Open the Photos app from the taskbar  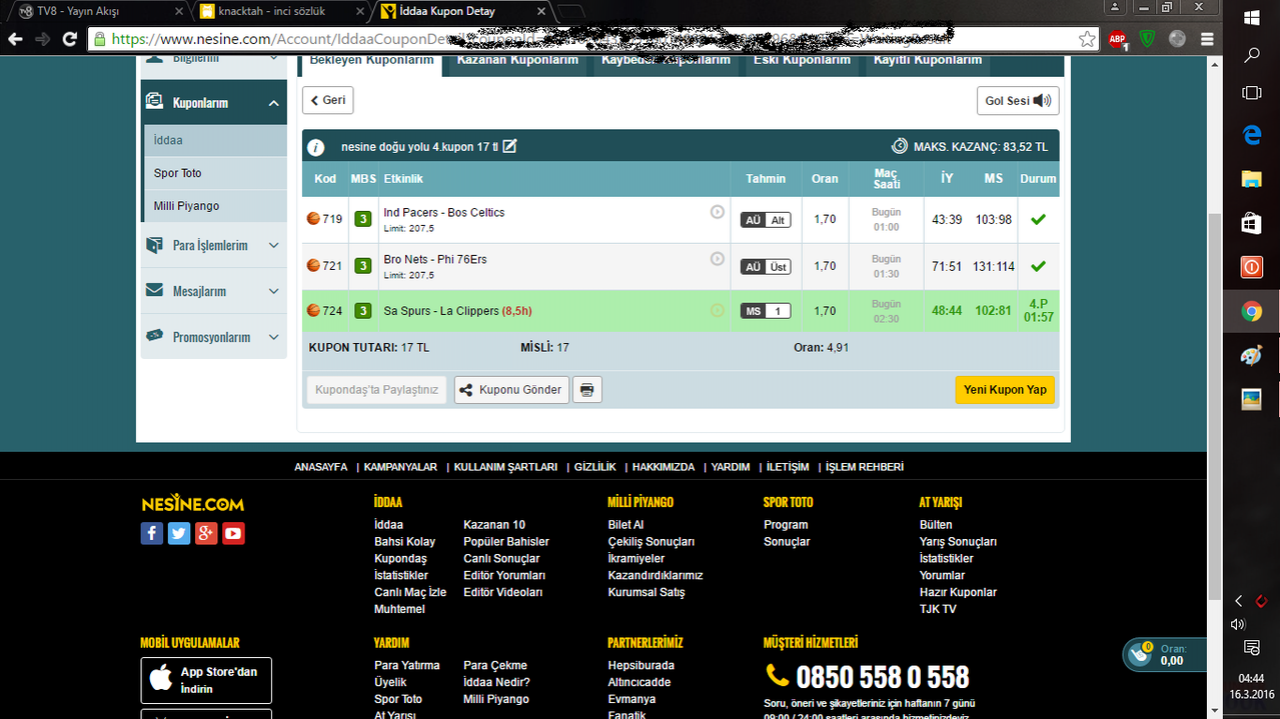tap(1251, 399)
